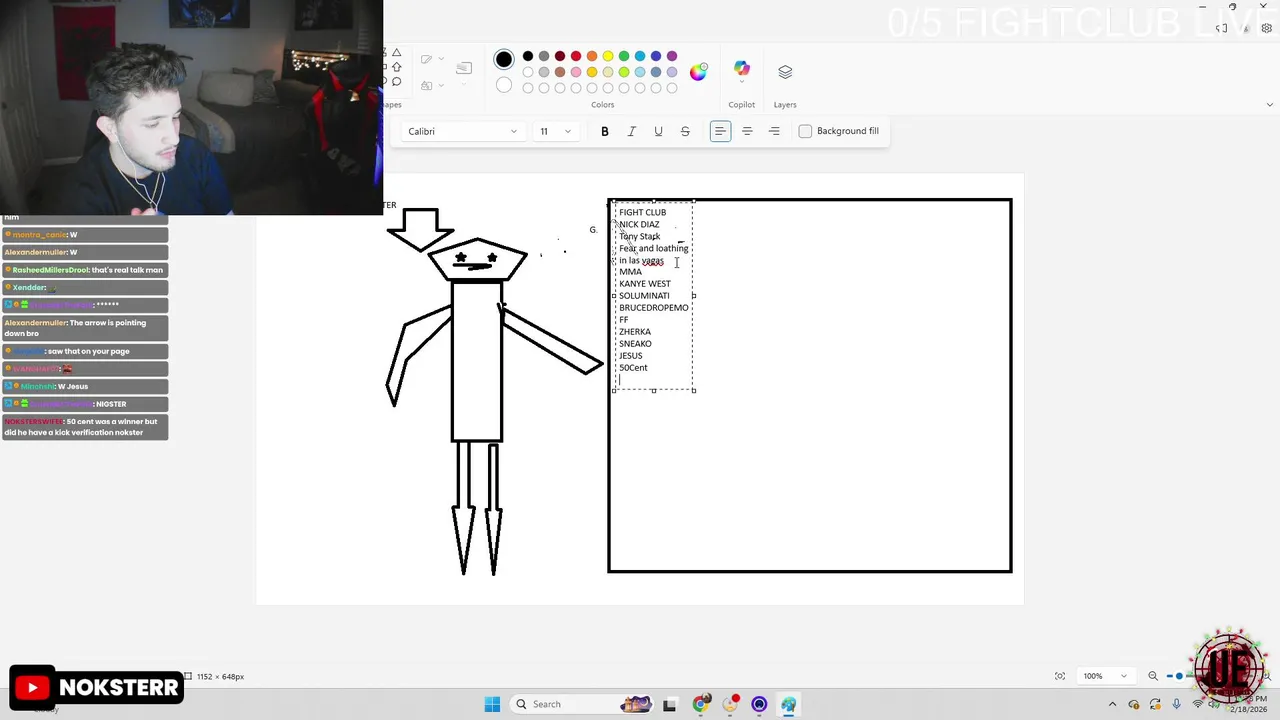Apply bold text formatting
This screenshot has width=1280, height=720.
pyautogui.click(x=604, y=131)
